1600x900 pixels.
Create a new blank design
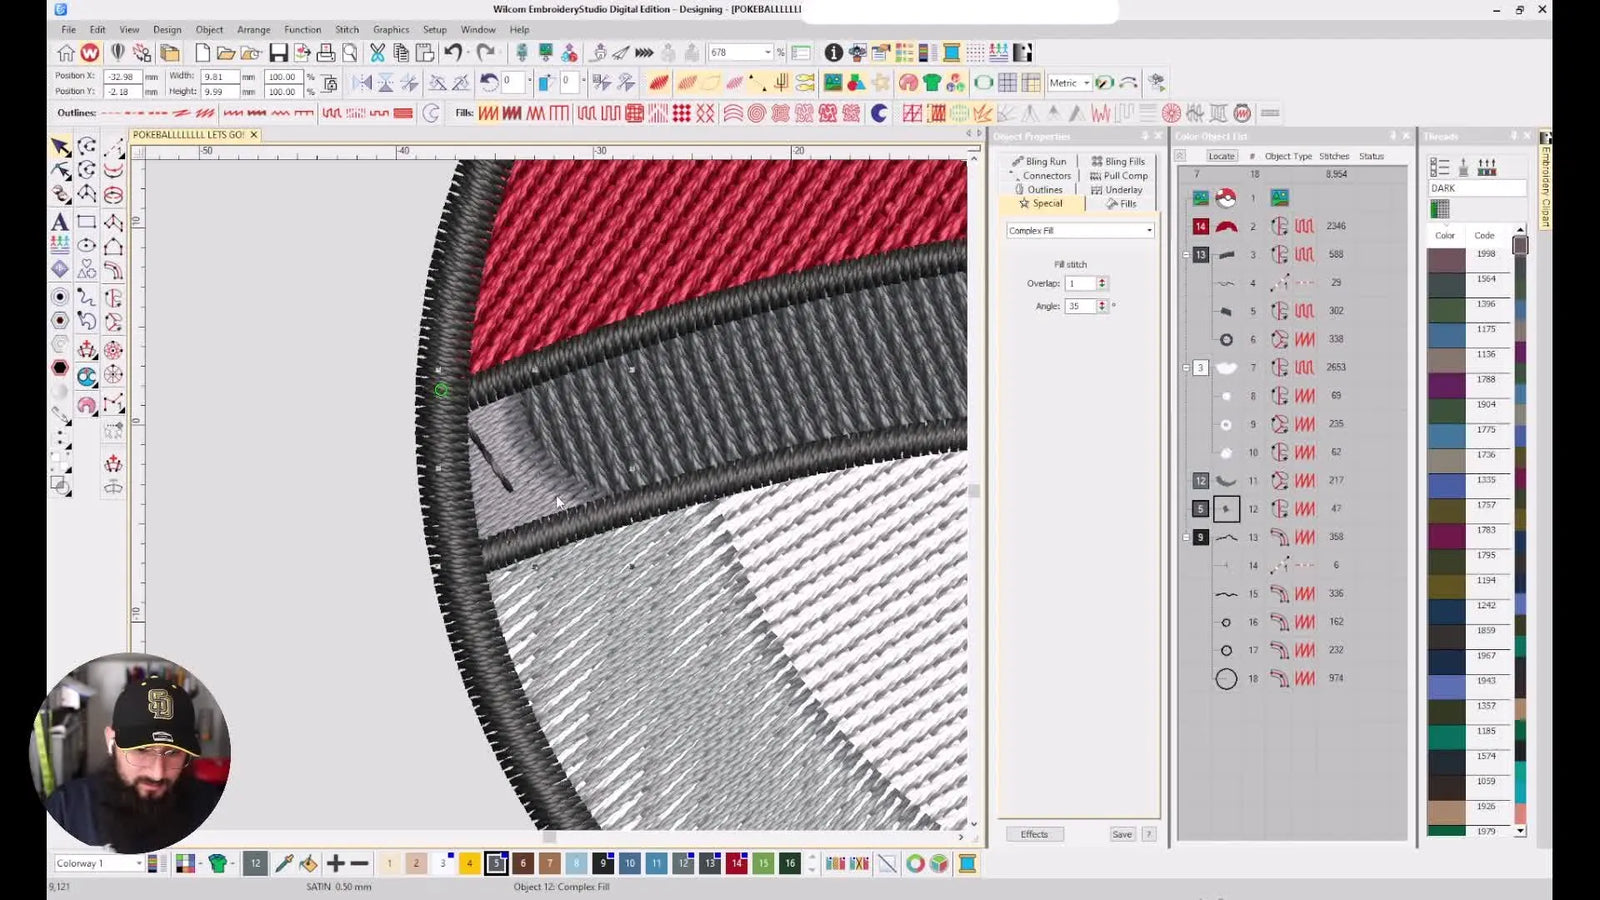203,53
